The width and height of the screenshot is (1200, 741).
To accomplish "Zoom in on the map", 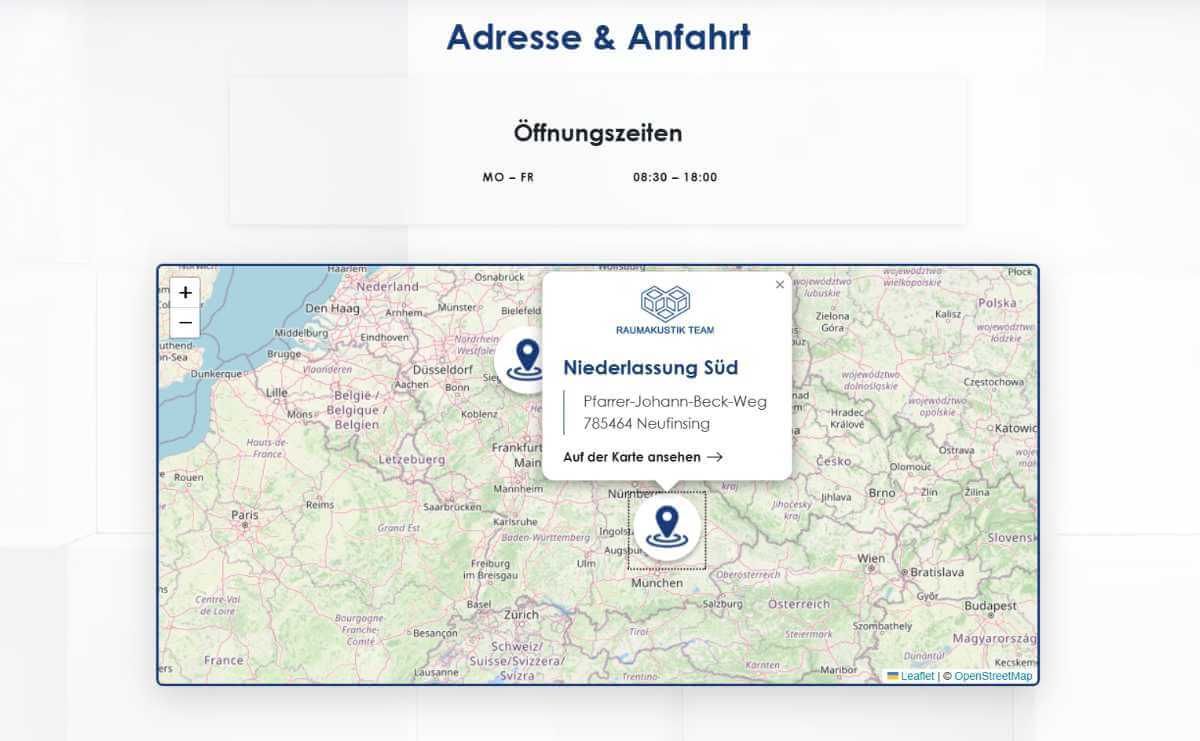I will [185, 293].
